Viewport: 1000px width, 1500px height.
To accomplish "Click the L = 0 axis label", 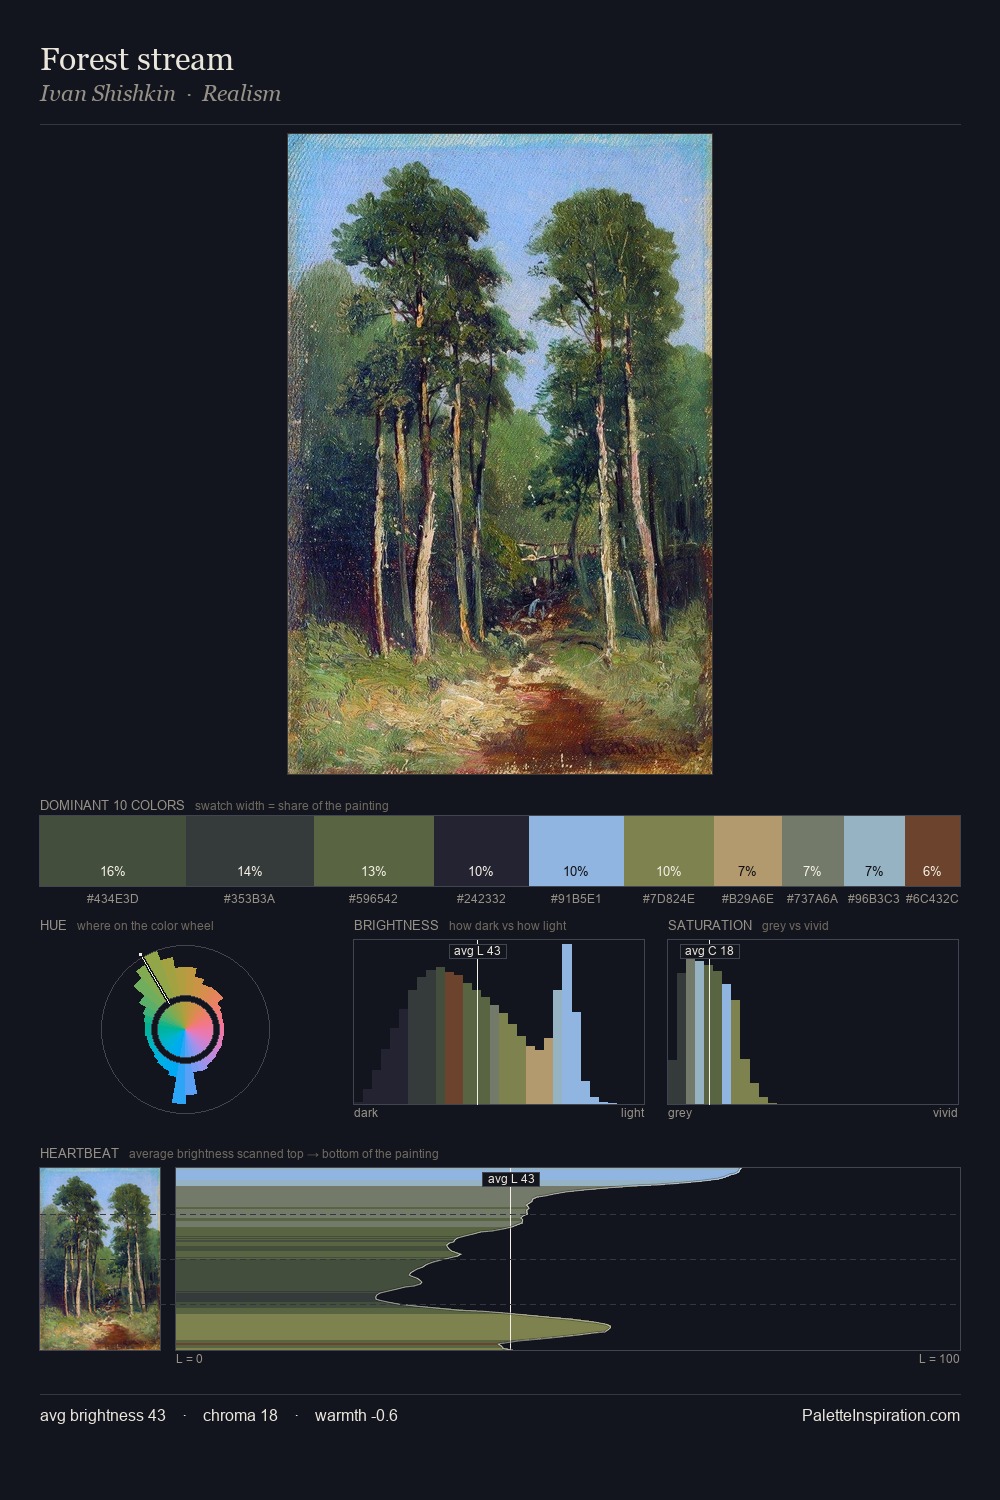I will click(189, 1359).
